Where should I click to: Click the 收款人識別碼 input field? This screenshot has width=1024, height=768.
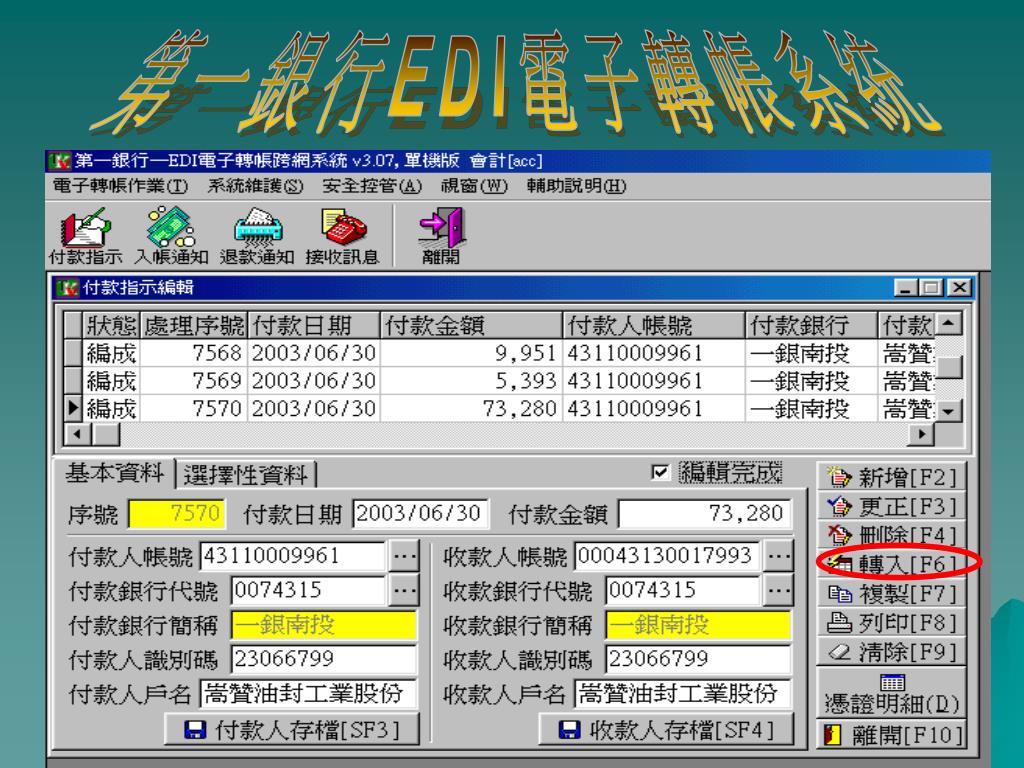pos(698,659)
